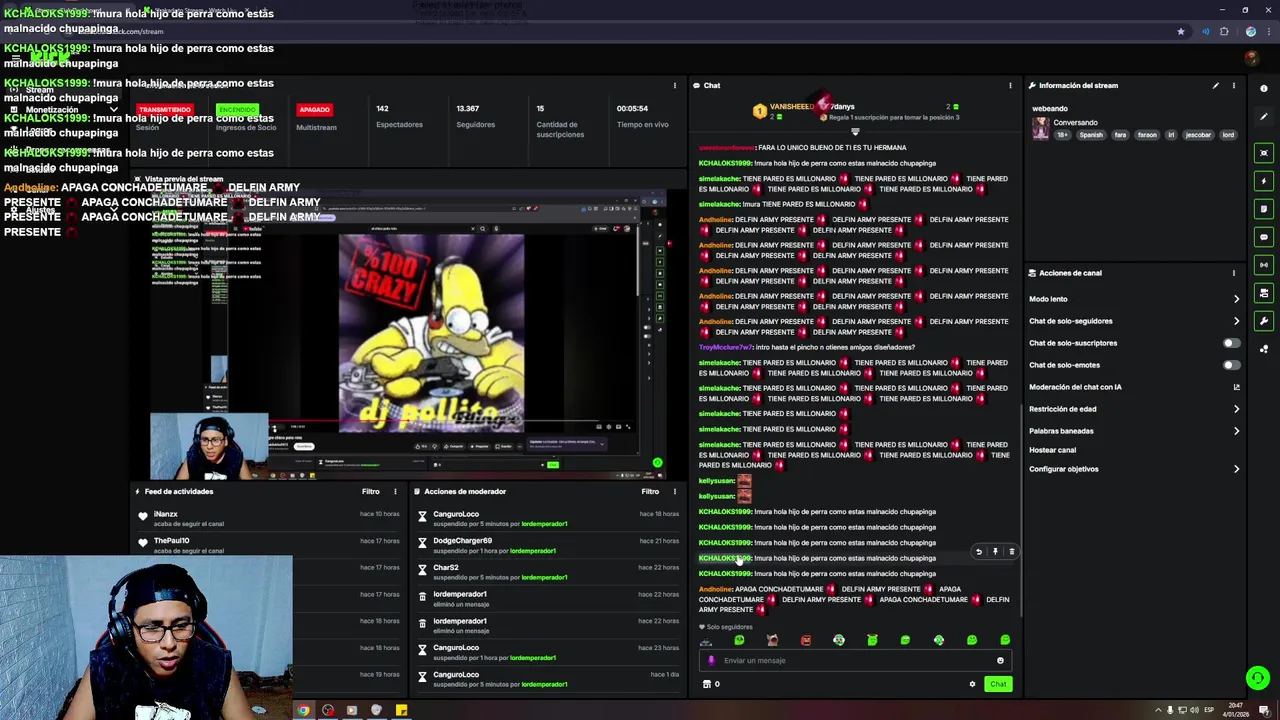The height and width of the screenshot is (720, 1280).
Task: Open Filtro dropdown in Feed de actividades
Action: click(x=370, y=491)
